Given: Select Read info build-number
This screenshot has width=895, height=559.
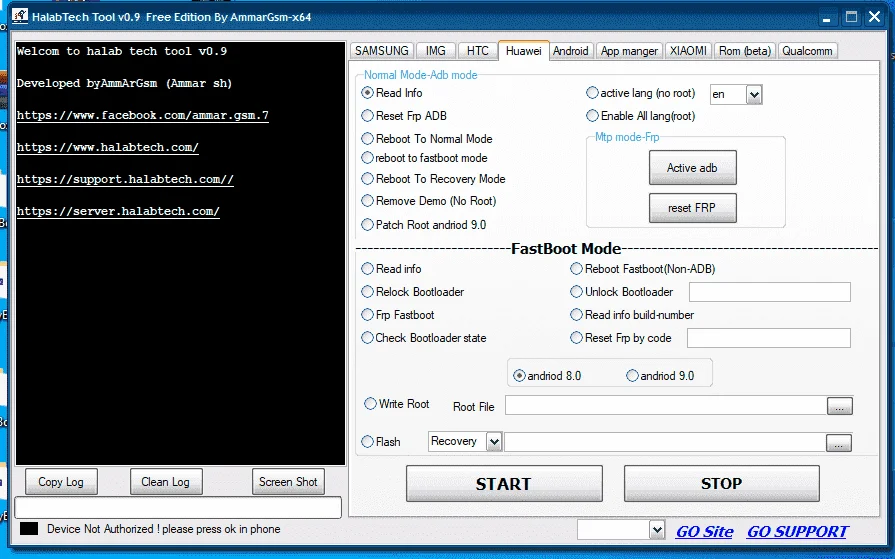Looking at the screenshot, I should [x=632, y=315].
